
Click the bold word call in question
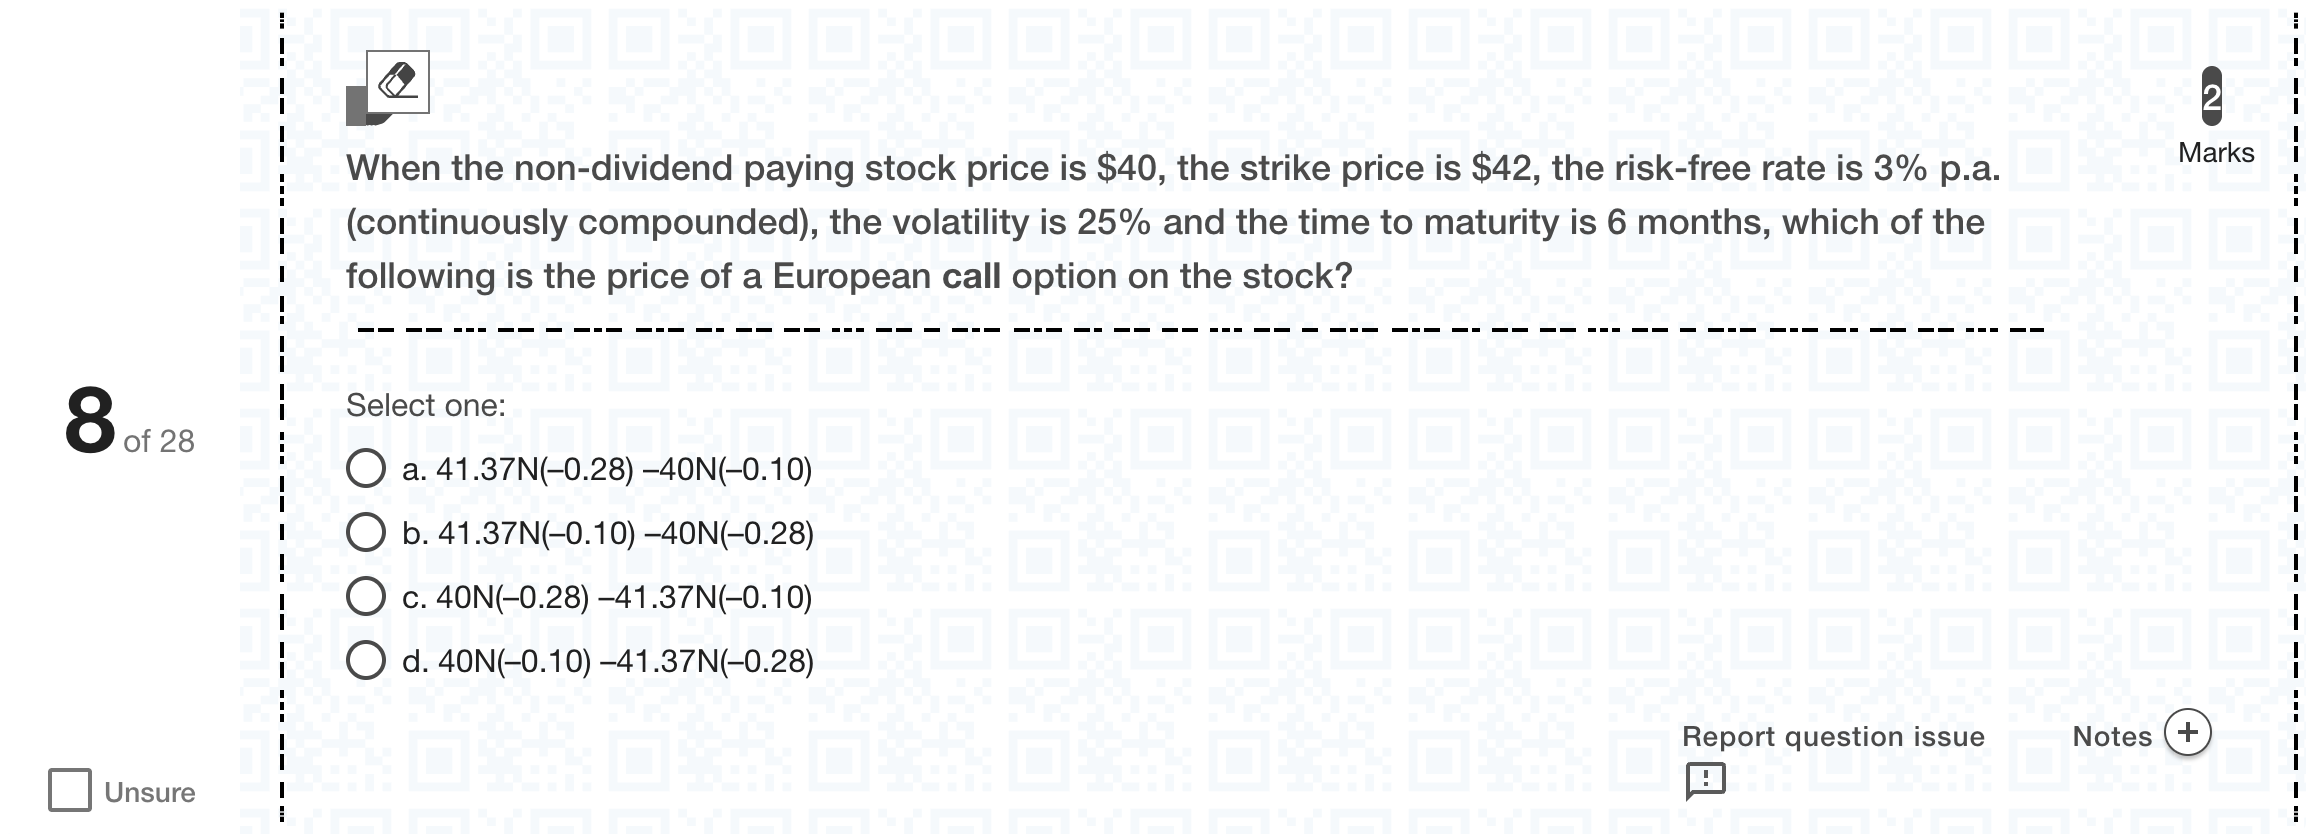(x=971, y=276)
